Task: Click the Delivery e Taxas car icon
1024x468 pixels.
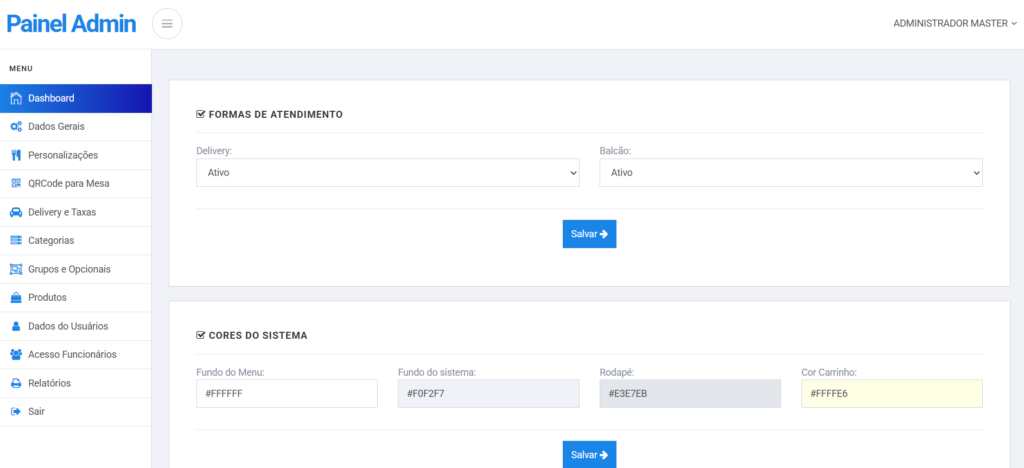Action: (x=16, y=212)
